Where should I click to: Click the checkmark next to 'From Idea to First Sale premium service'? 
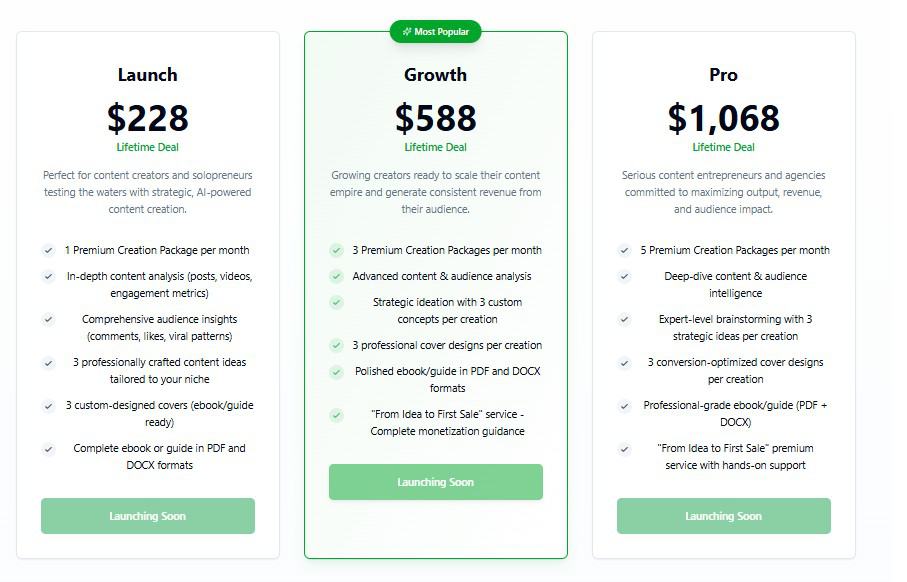[623, 451]
